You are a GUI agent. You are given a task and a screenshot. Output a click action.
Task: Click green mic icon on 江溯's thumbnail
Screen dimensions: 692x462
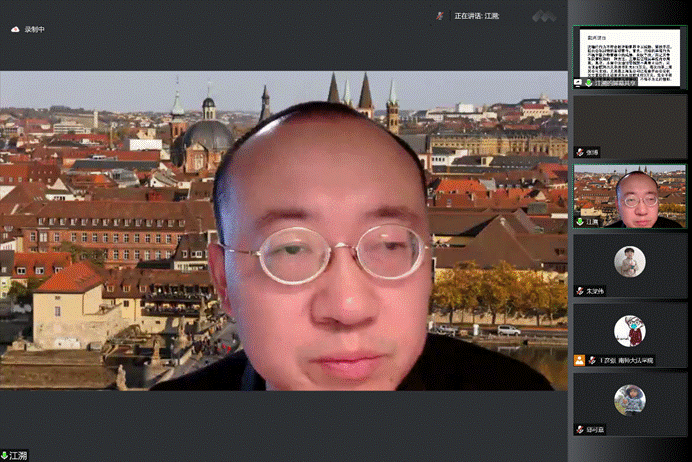point(580,221)
